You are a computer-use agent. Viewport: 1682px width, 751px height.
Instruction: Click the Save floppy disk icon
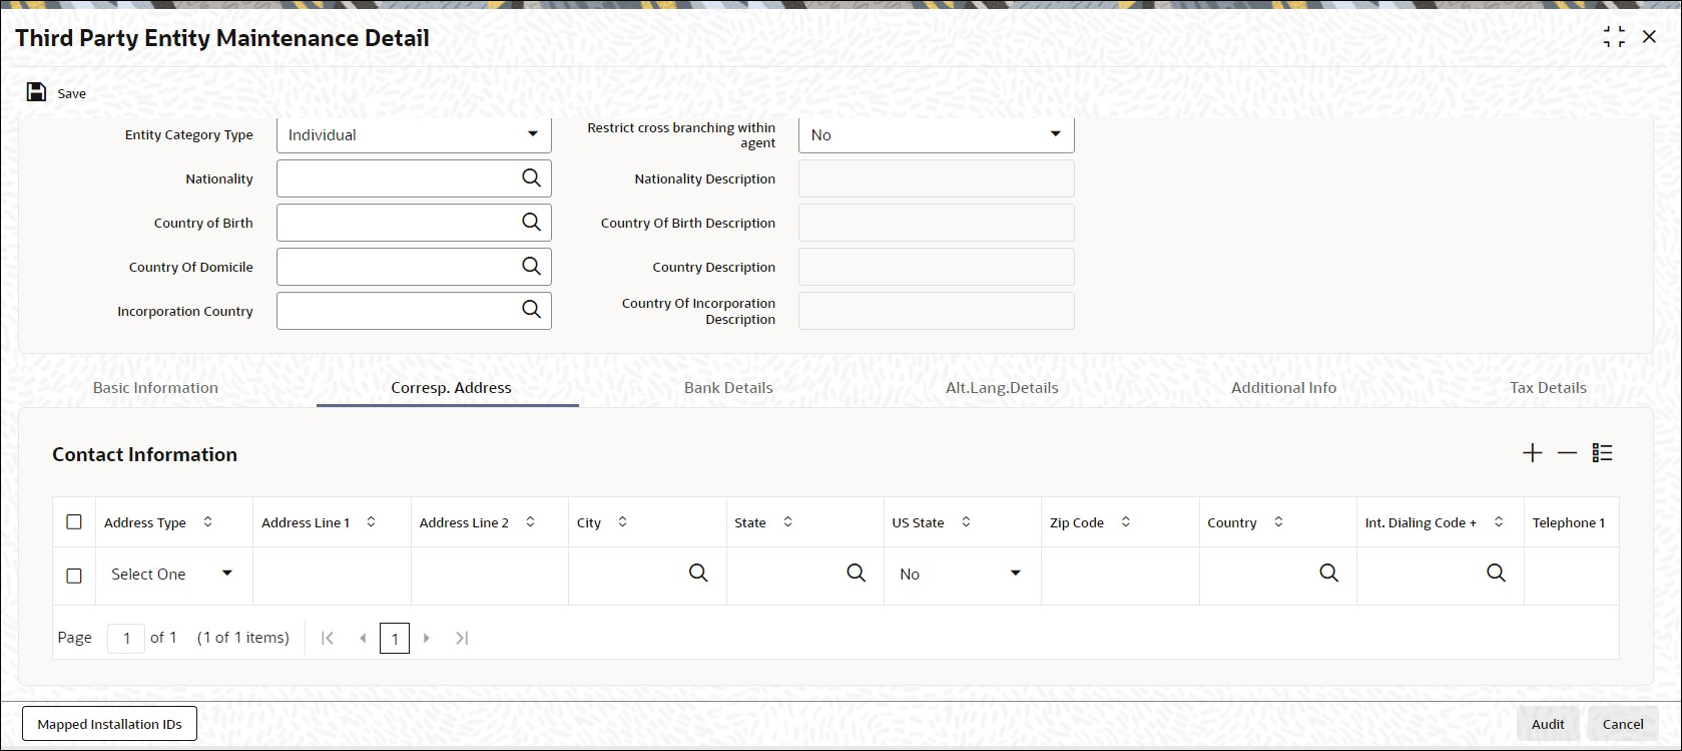tap(36, 92)
